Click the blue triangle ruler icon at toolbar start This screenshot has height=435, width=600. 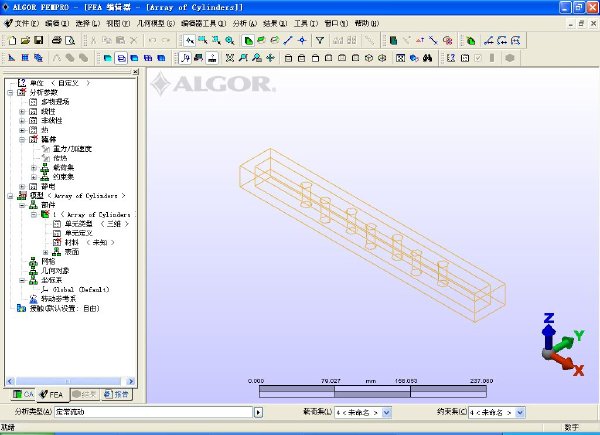click(11, 58)
